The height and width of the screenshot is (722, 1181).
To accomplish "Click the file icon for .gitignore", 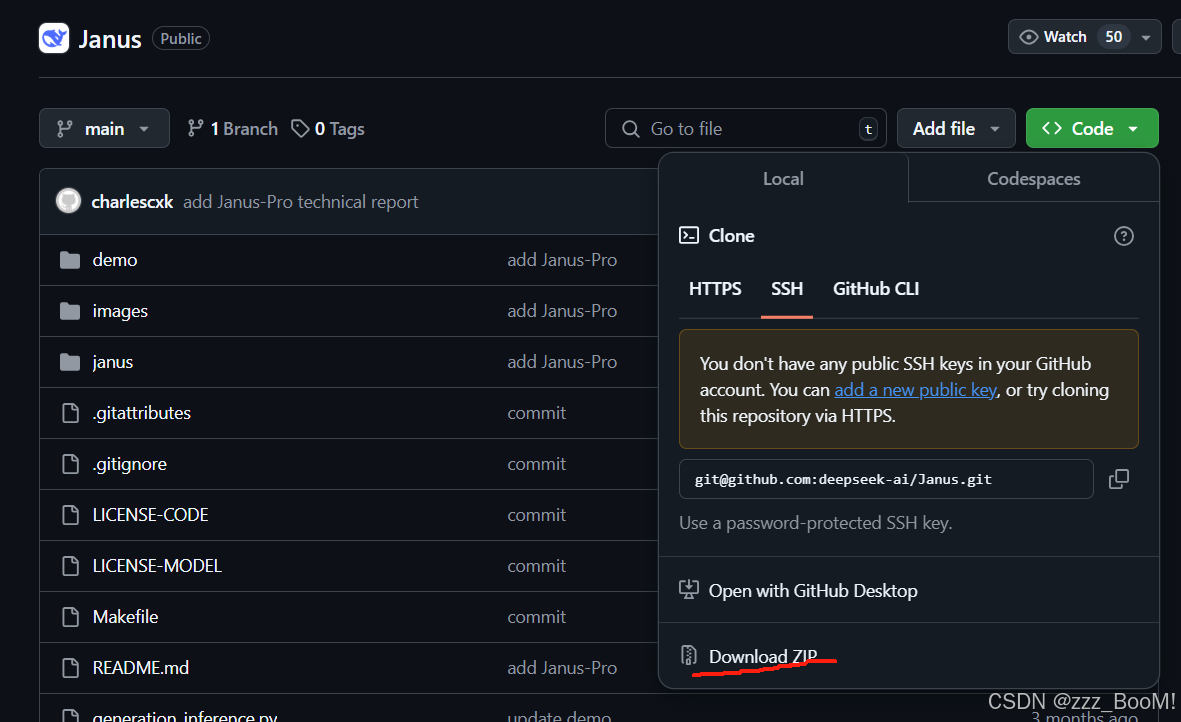I will [70, 464].
